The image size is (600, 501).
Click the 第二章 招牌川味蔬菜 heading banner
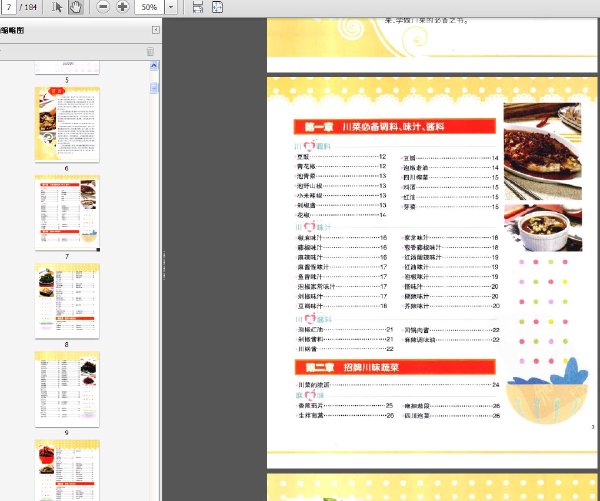(x=395, y=367)
